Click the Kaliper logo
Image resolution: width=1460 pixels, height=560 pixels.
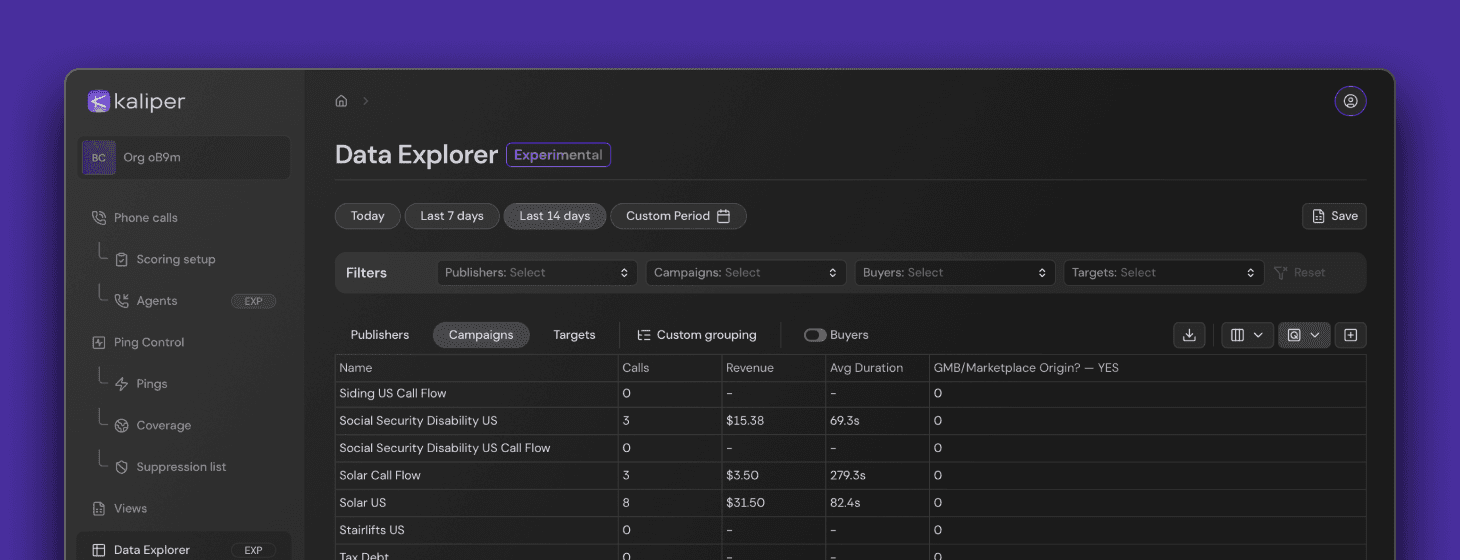(x=136, y=101)
